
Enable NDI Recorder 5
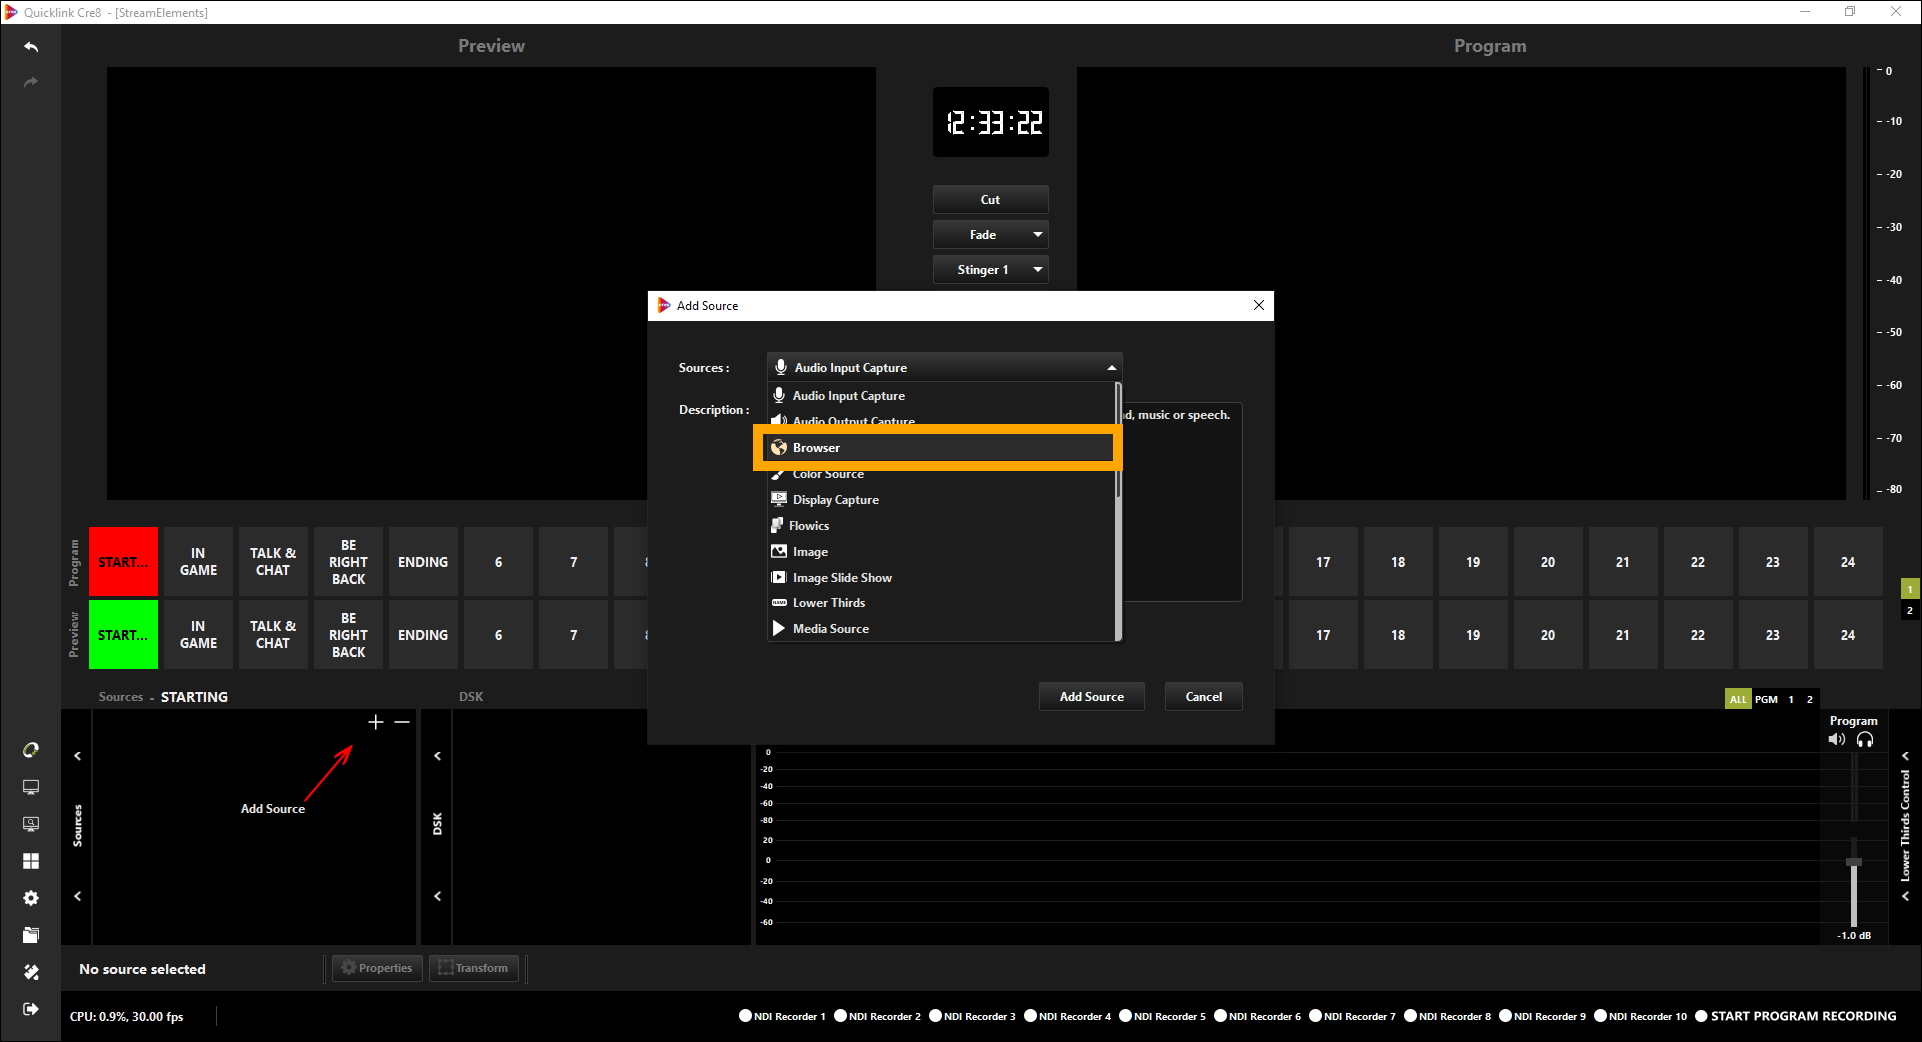[x=1125, y=1016]
